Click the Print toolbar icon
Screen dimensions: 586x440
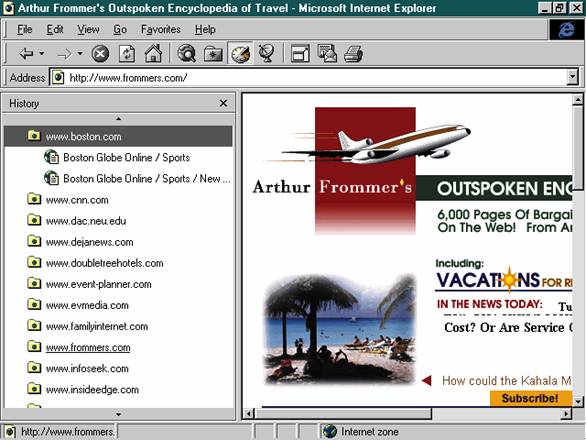353,53
